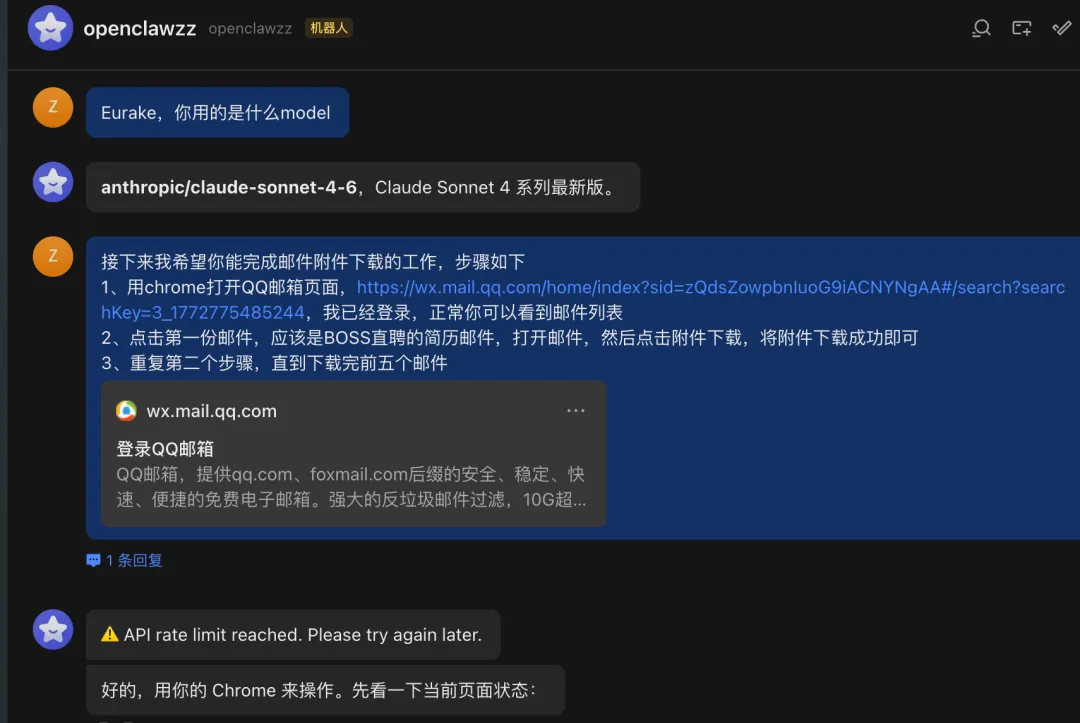Click the message 'Eurake，你用的是什么model'
This screenshot has width=1080, height=723.
[217, 112]
